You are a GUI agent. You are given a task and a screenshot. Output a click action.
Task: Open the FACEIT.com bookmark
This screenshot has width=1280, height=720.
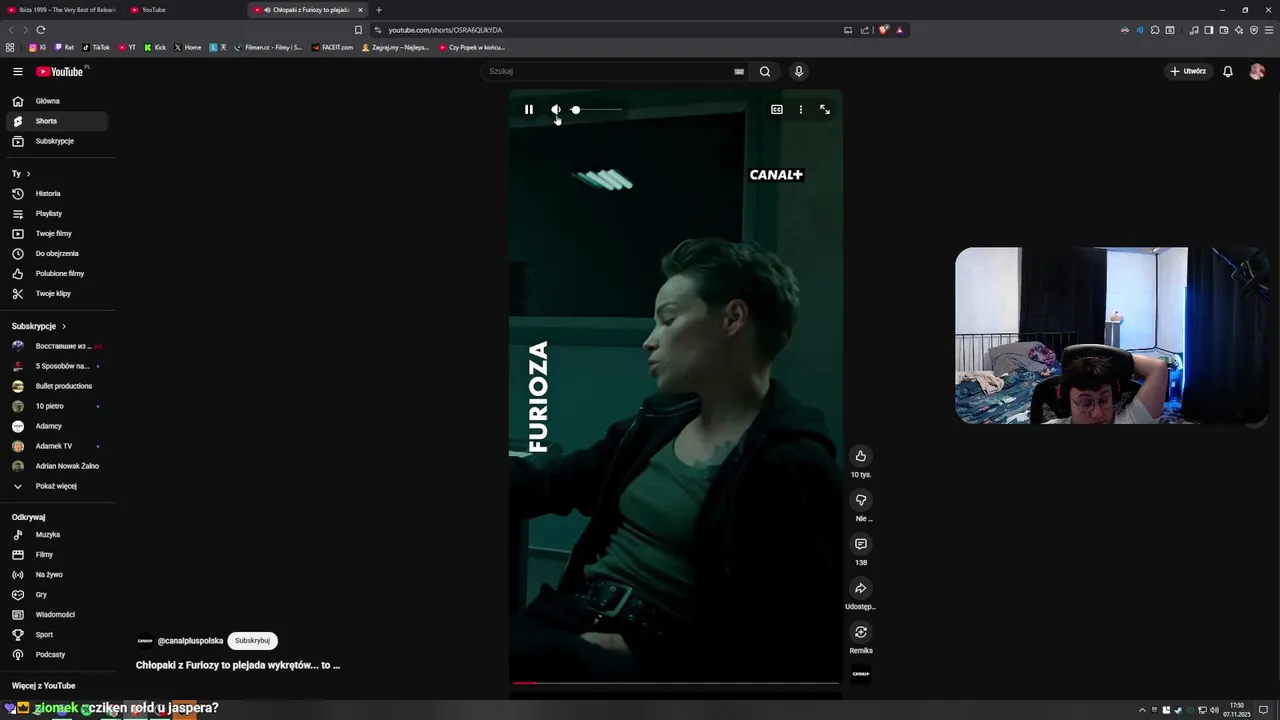coord(332,47)
